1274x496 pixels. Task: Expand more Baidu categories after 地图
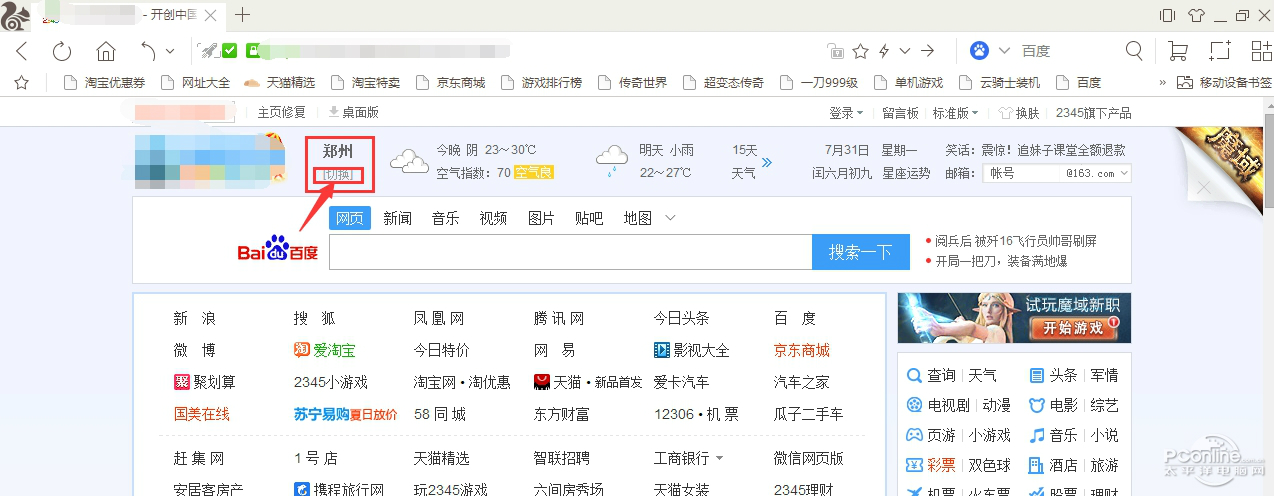[670, 218]
